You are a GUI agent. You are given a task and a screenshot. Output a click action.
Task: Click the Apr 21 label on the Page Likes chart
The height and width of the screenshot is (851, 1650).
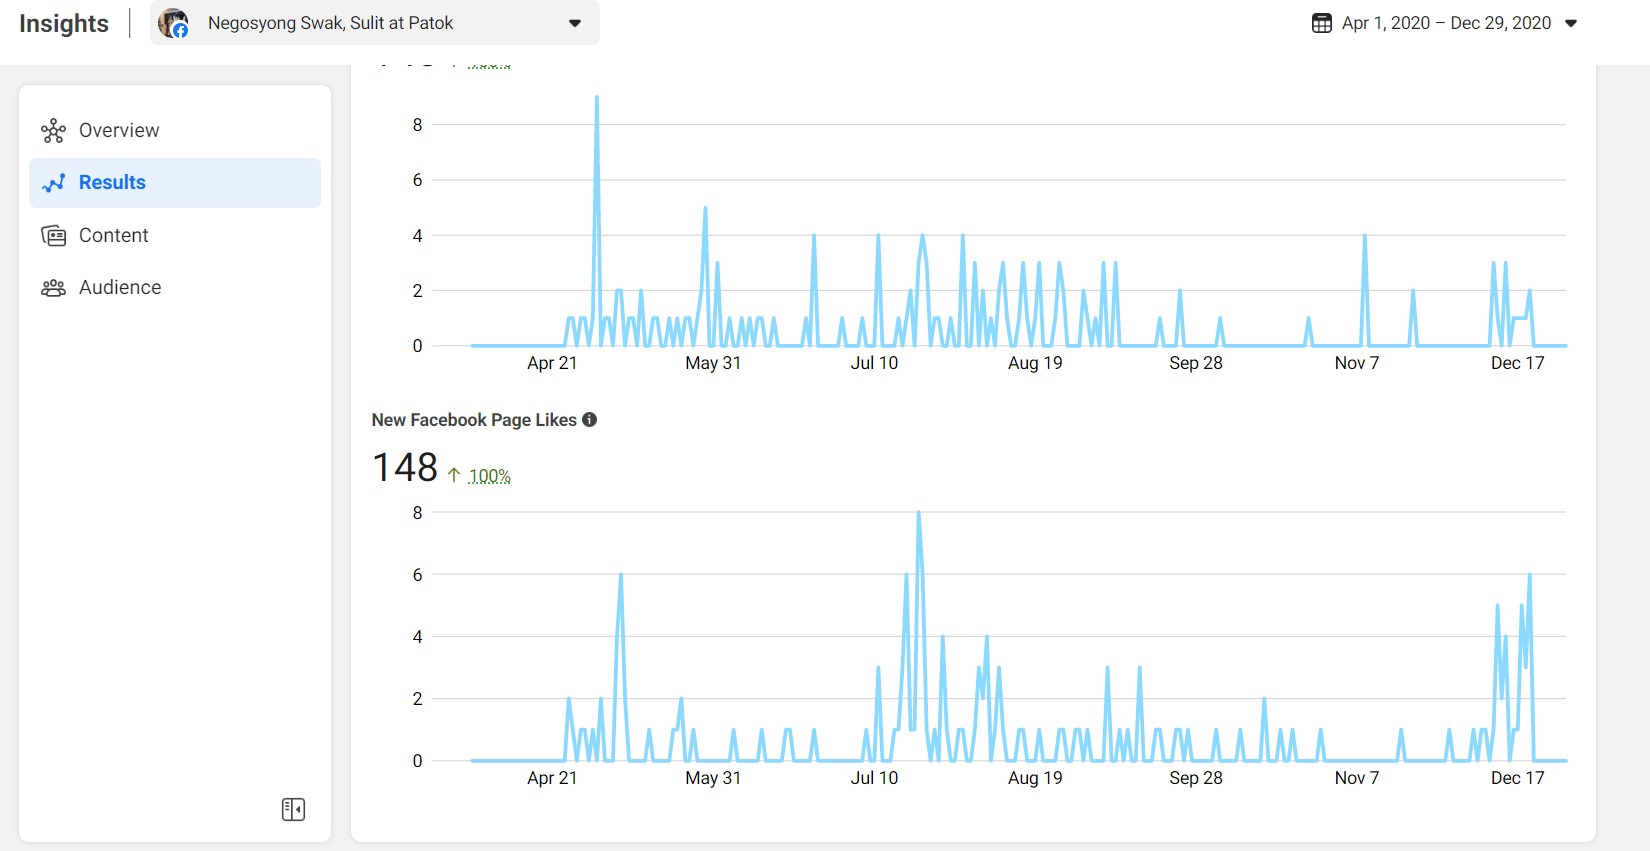point(552,778)
